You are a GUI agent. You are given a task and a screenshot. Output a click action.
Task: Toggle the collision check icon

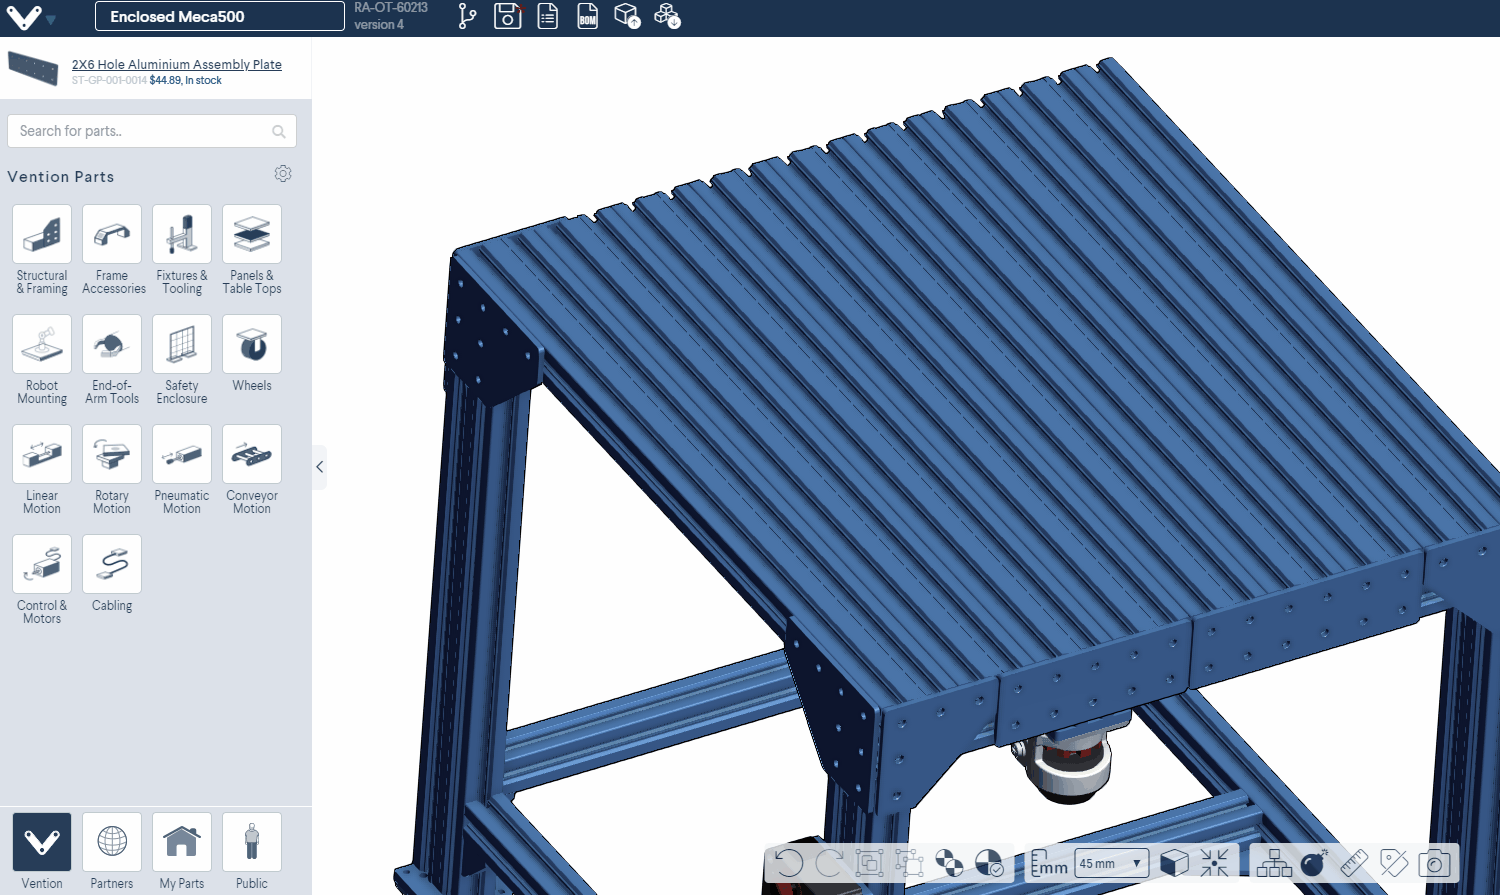[x=989, y=863]
